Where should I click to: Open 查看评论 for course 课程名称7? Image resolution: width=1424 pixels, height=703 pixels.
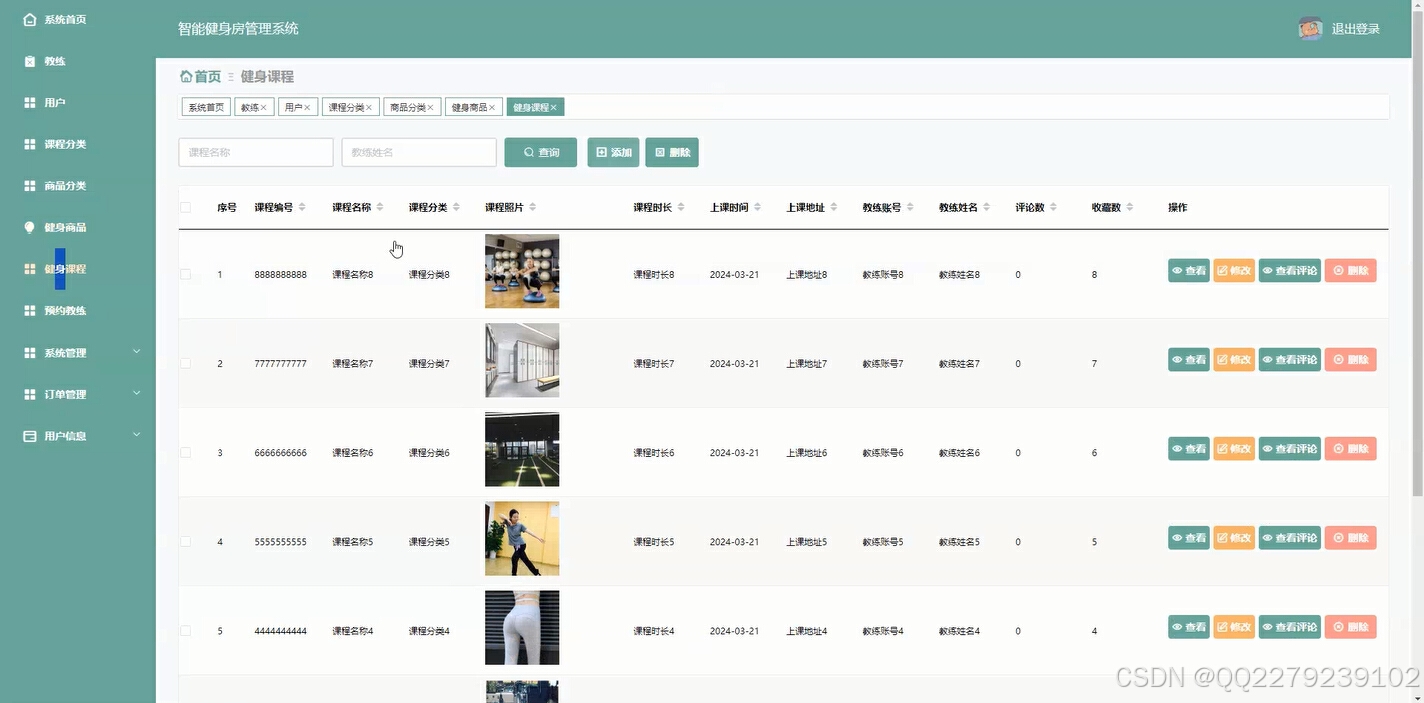pyautogui.click(x=1289, y=359)
